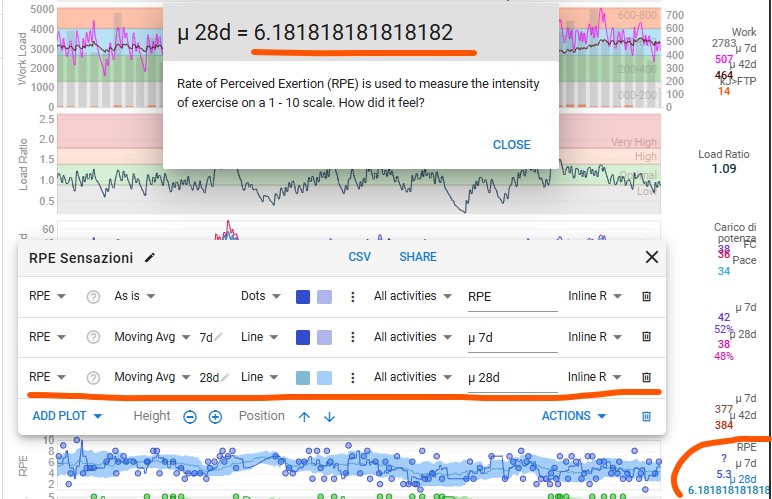
Task: Open more options for Dots row
Action: (353, 297)
